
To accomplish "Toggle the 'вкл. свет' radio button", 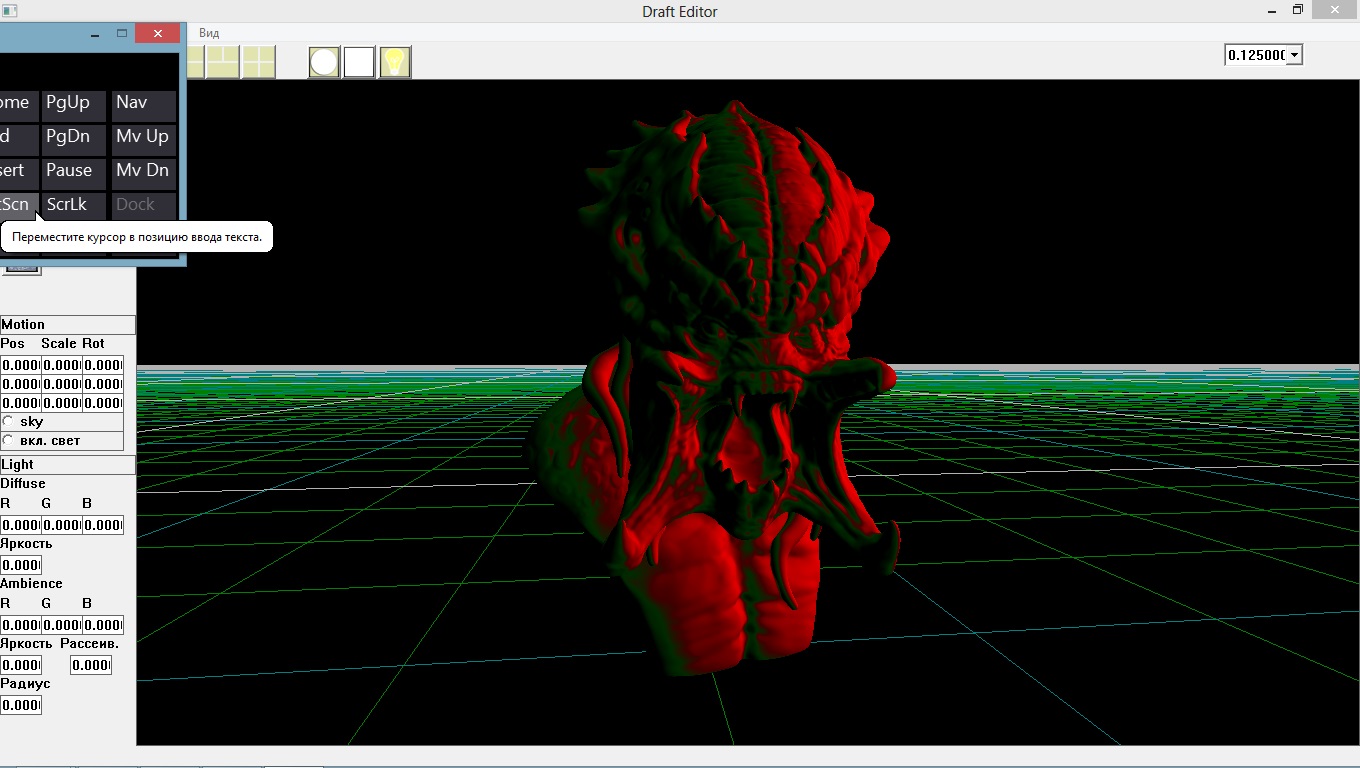I will coord(9,441).
